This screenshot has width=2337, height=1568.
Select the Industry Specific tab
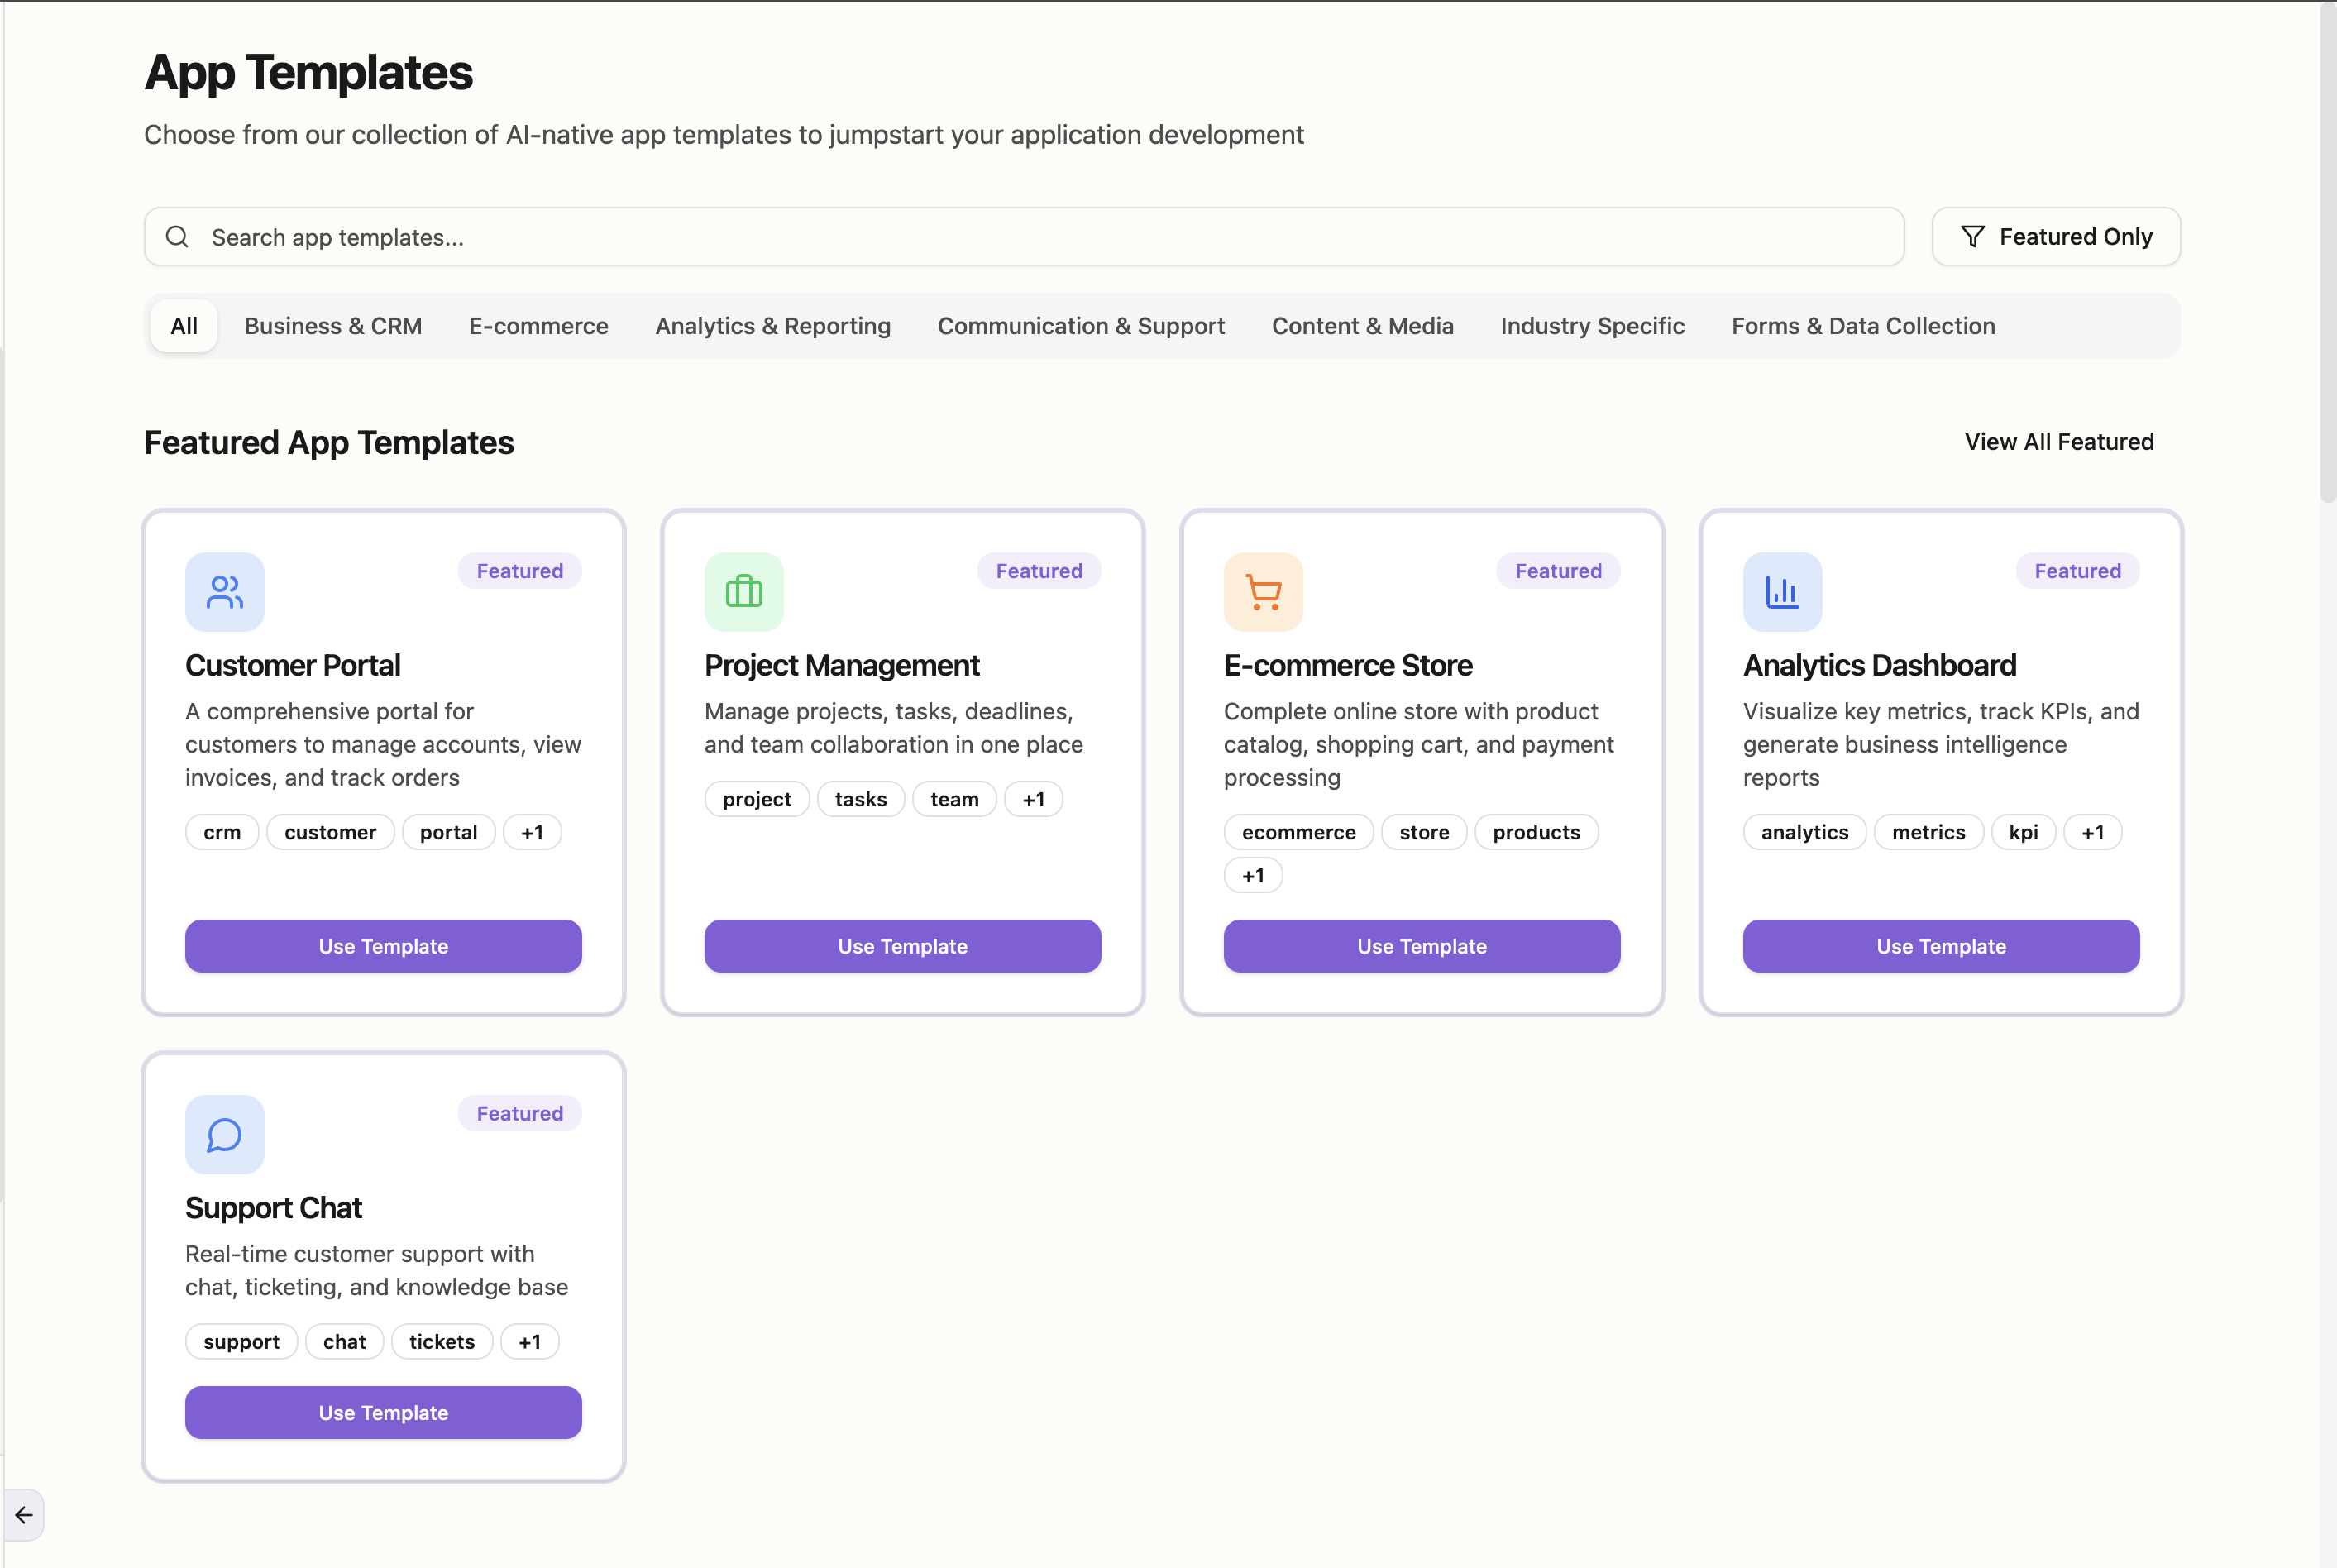(1592, 326)
